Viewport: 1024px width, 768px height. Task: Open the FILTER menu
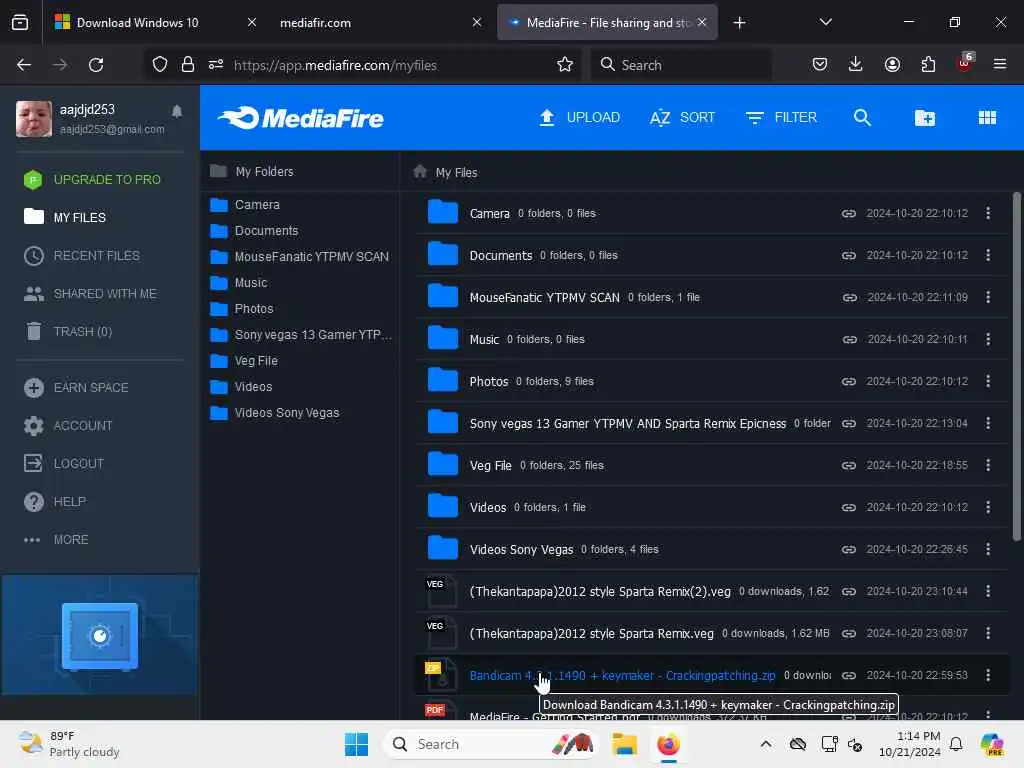[781, 118]
